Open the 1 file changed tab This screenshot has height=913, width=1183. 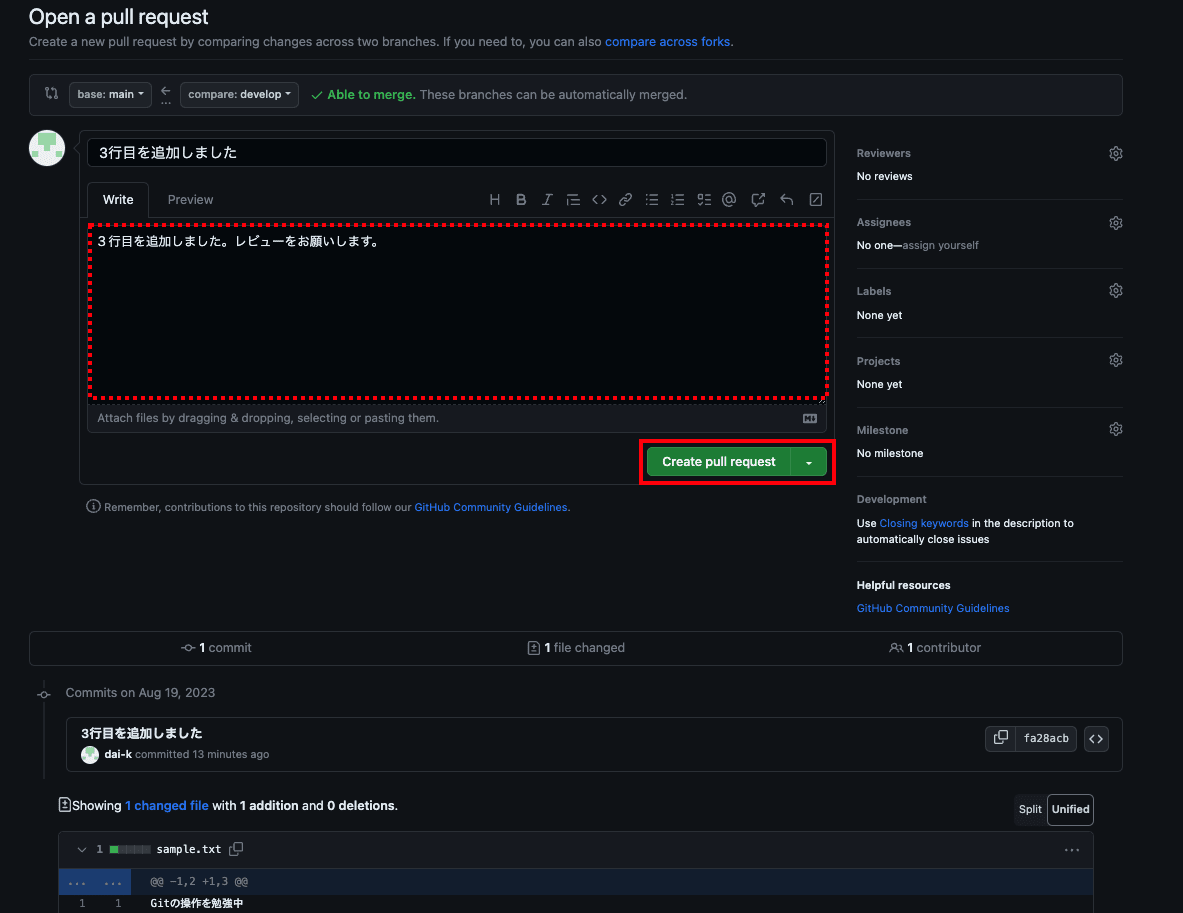coord(576,647)
